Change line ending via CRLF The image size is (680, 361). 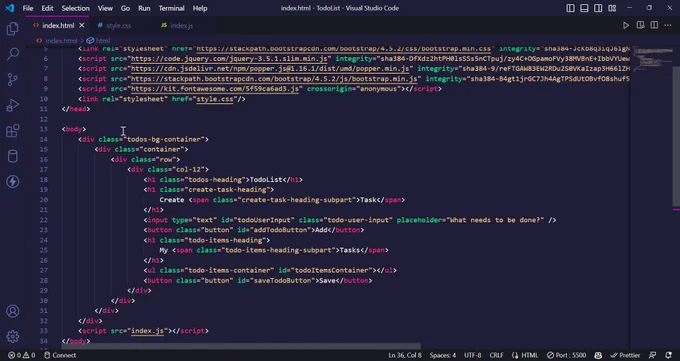coord(497,355)
